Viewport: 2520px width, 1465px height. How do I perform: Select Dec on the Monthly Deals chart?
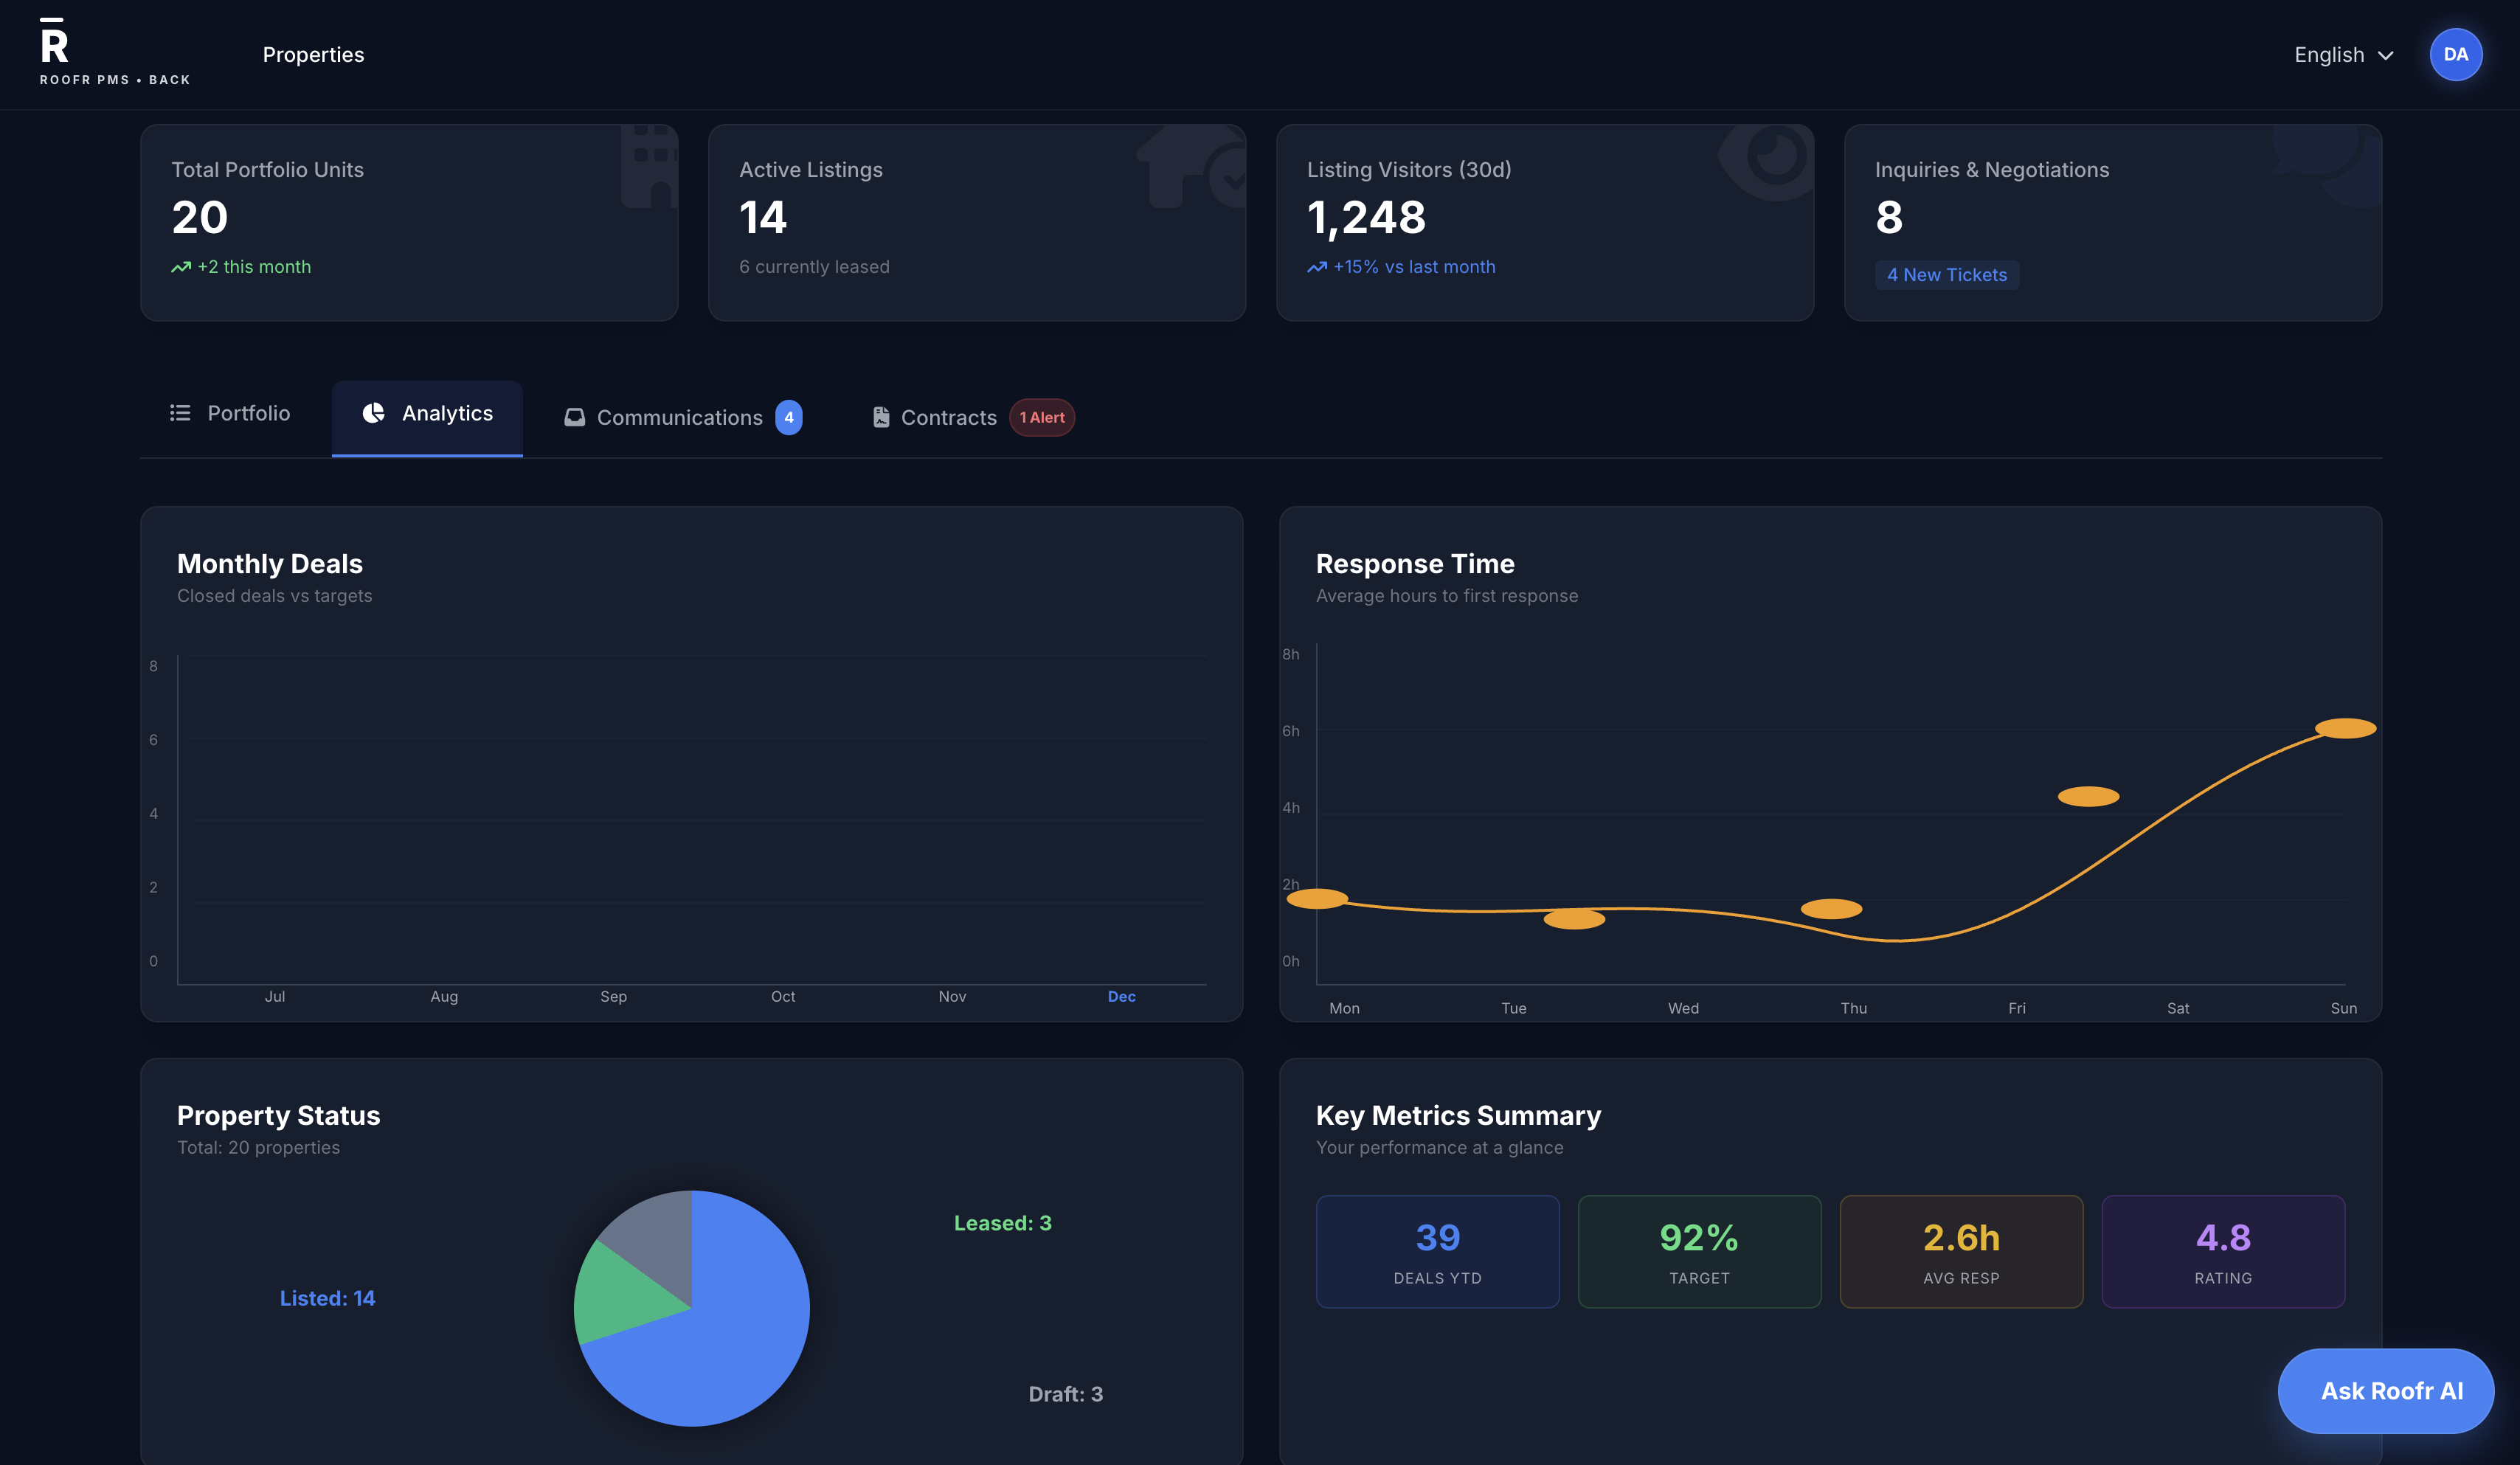pyautogui.click(x=1121, y=996)
